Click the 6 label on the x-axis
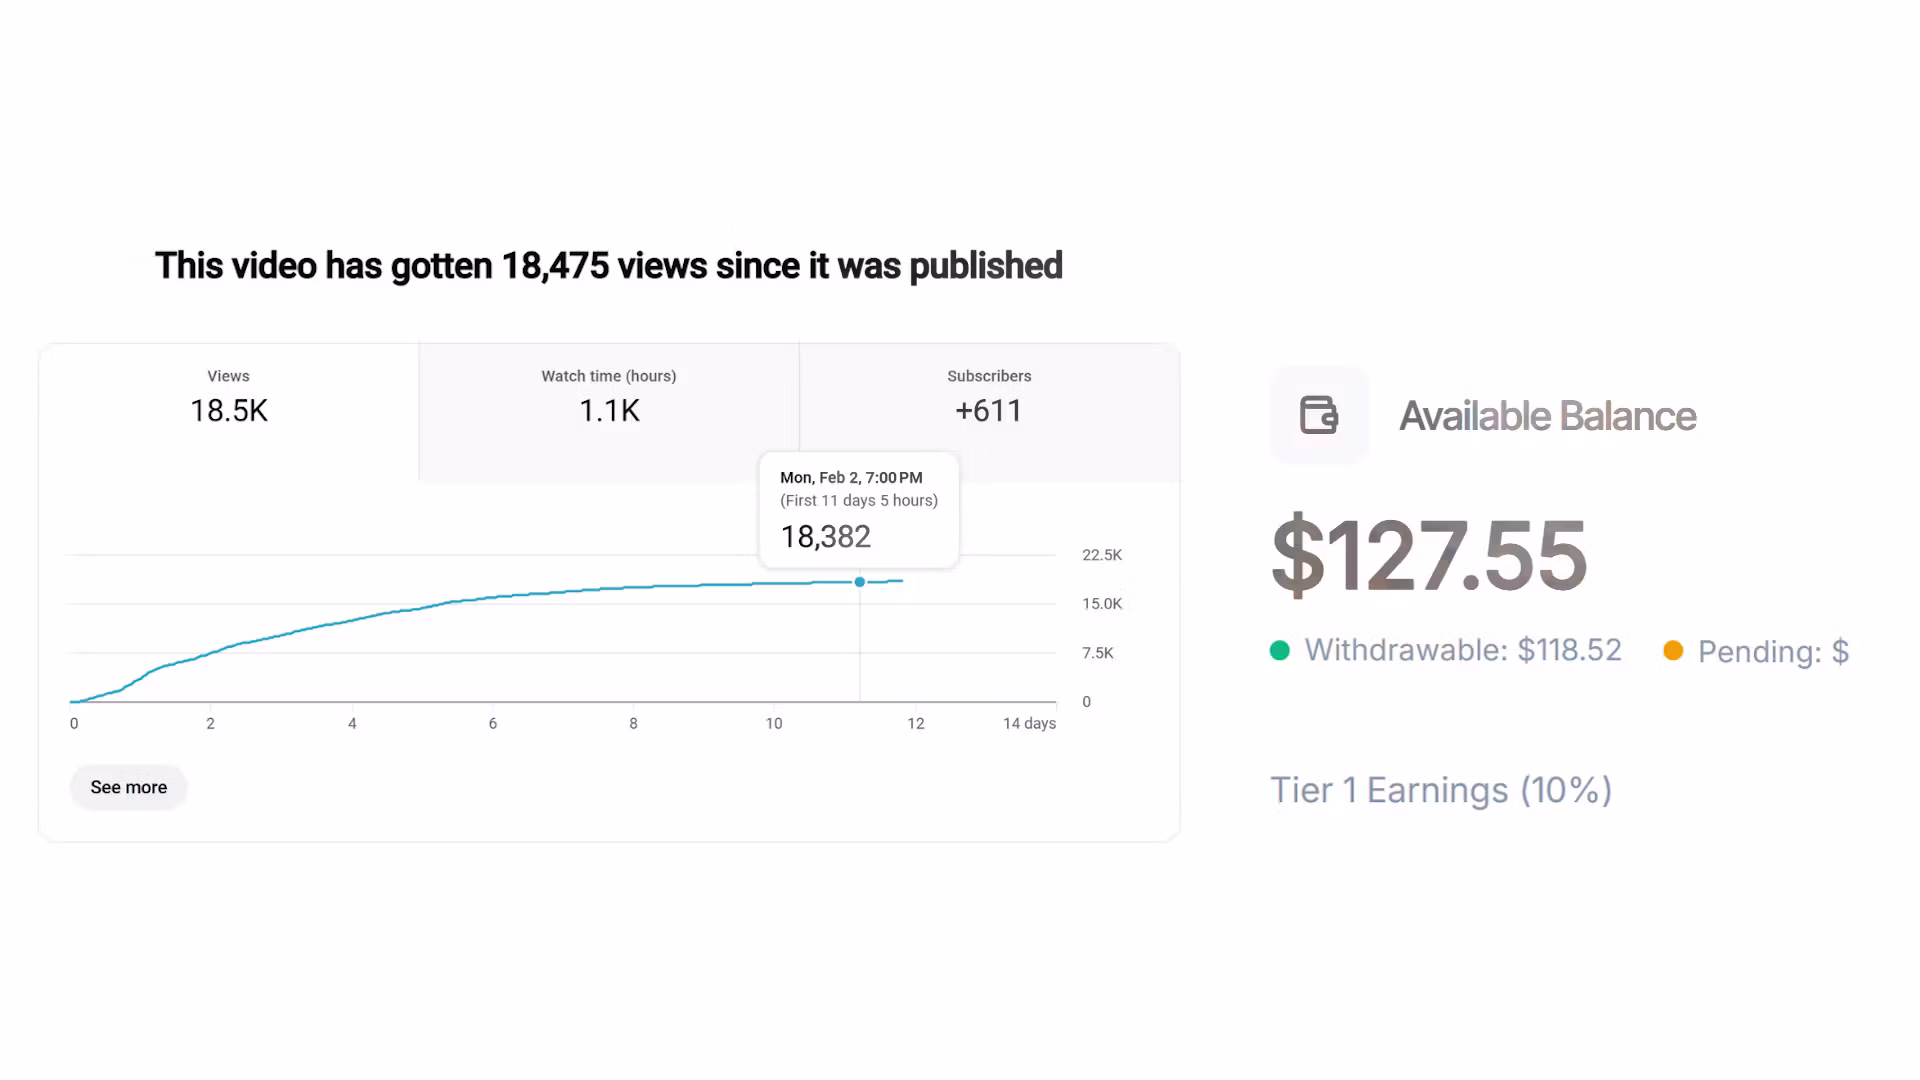Screen dimensions: 1920x1080 (x=493, y=723)
